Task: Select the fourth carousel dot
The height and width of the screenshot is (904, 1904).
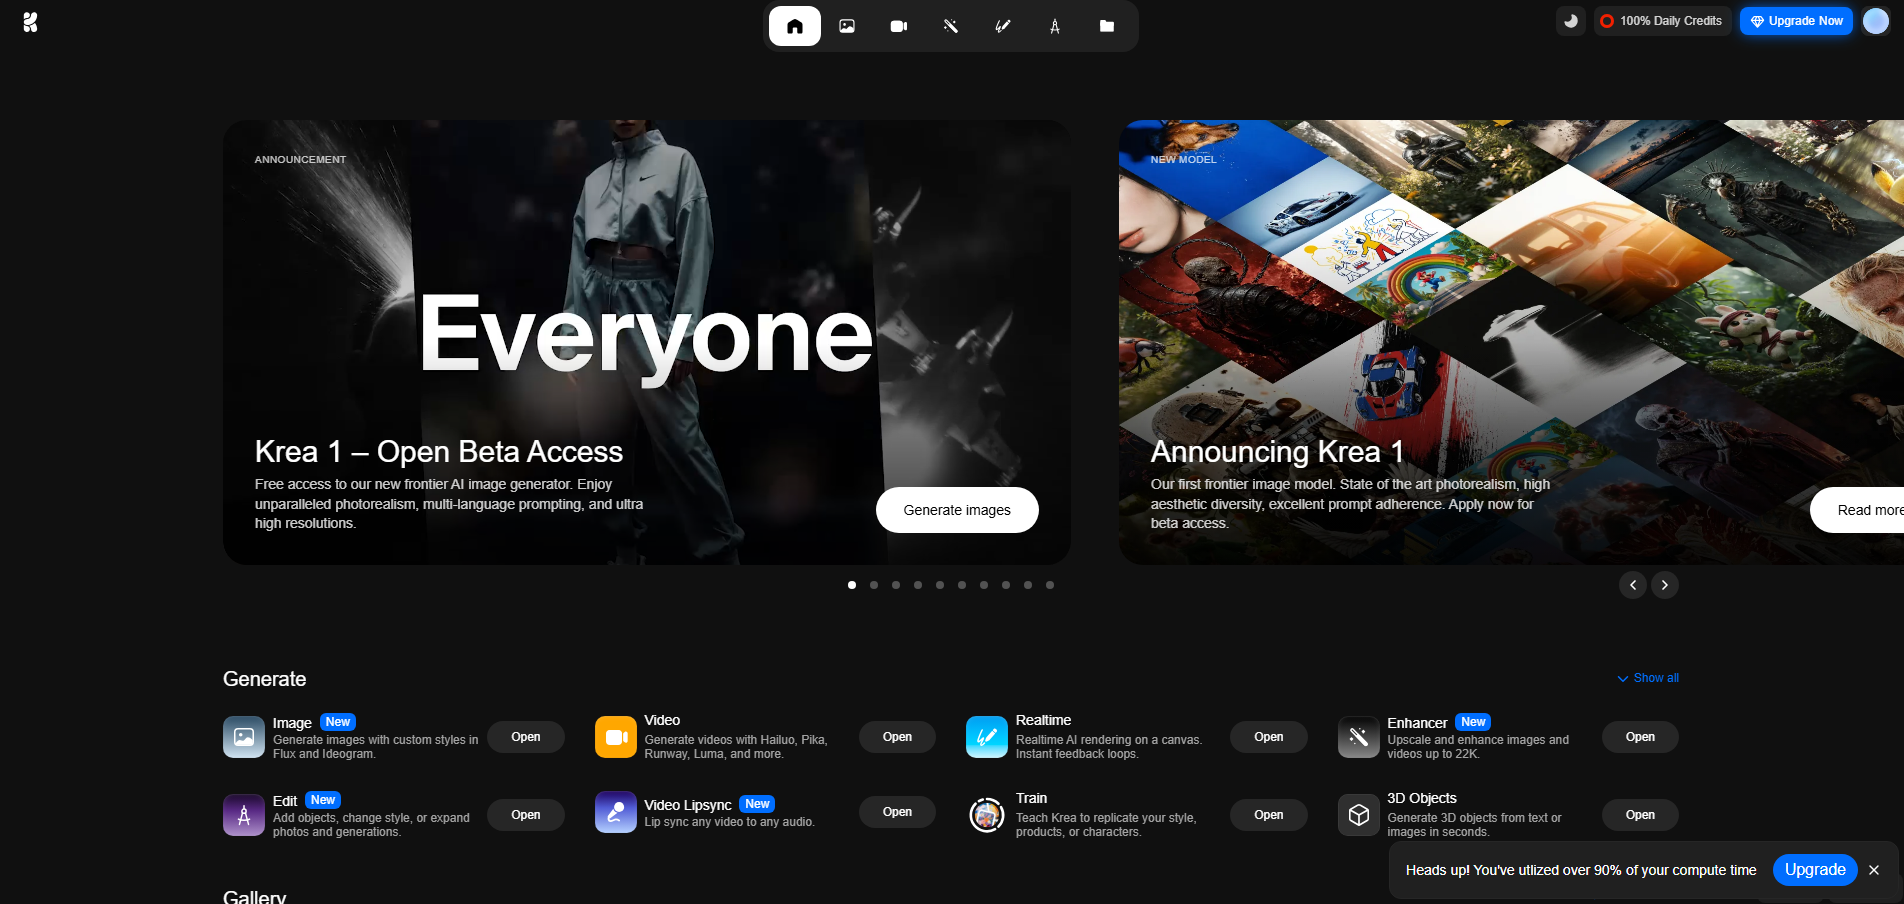Action: pos(918,585)
